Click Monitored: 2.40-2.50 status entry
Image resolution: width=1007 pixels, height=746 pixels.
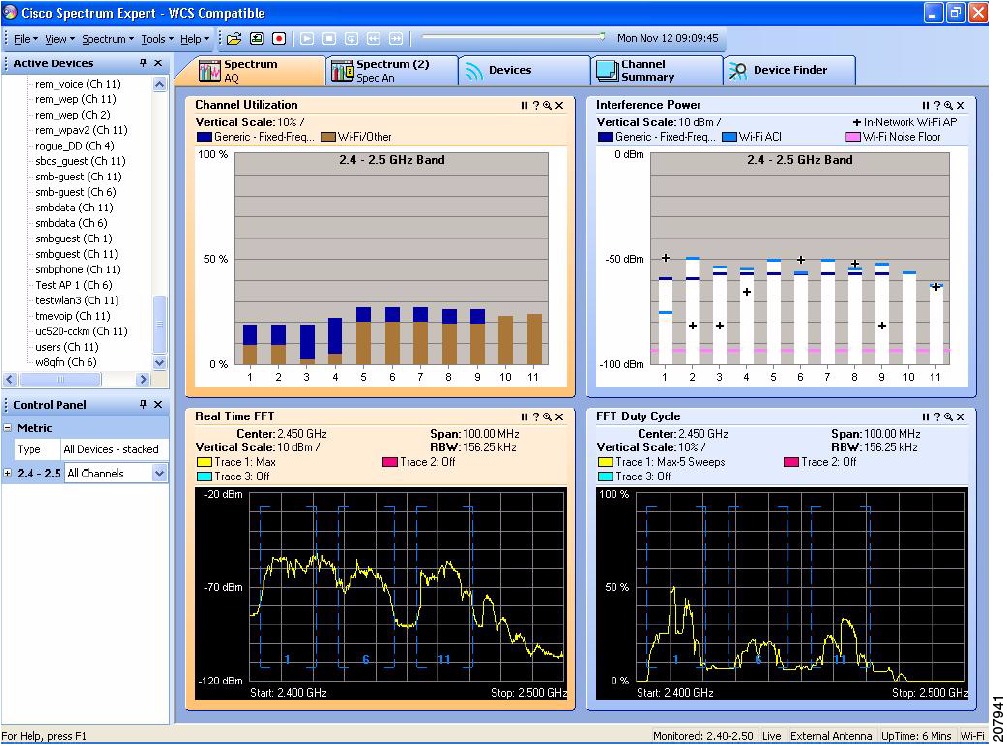tap(703, 736)
